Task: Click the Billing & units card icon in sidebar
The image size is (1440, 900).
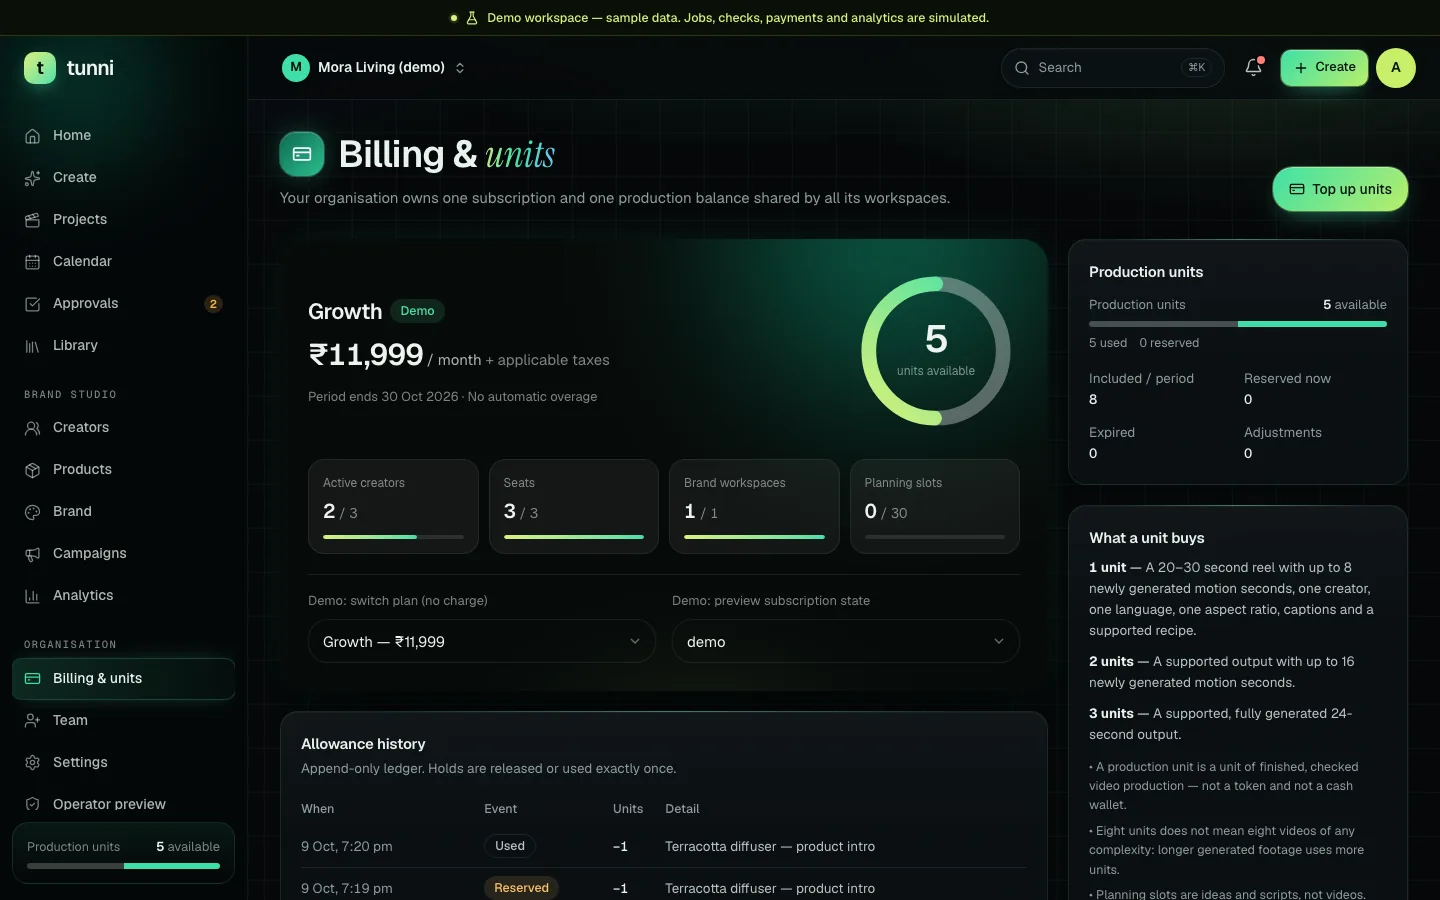Action: 32,679
